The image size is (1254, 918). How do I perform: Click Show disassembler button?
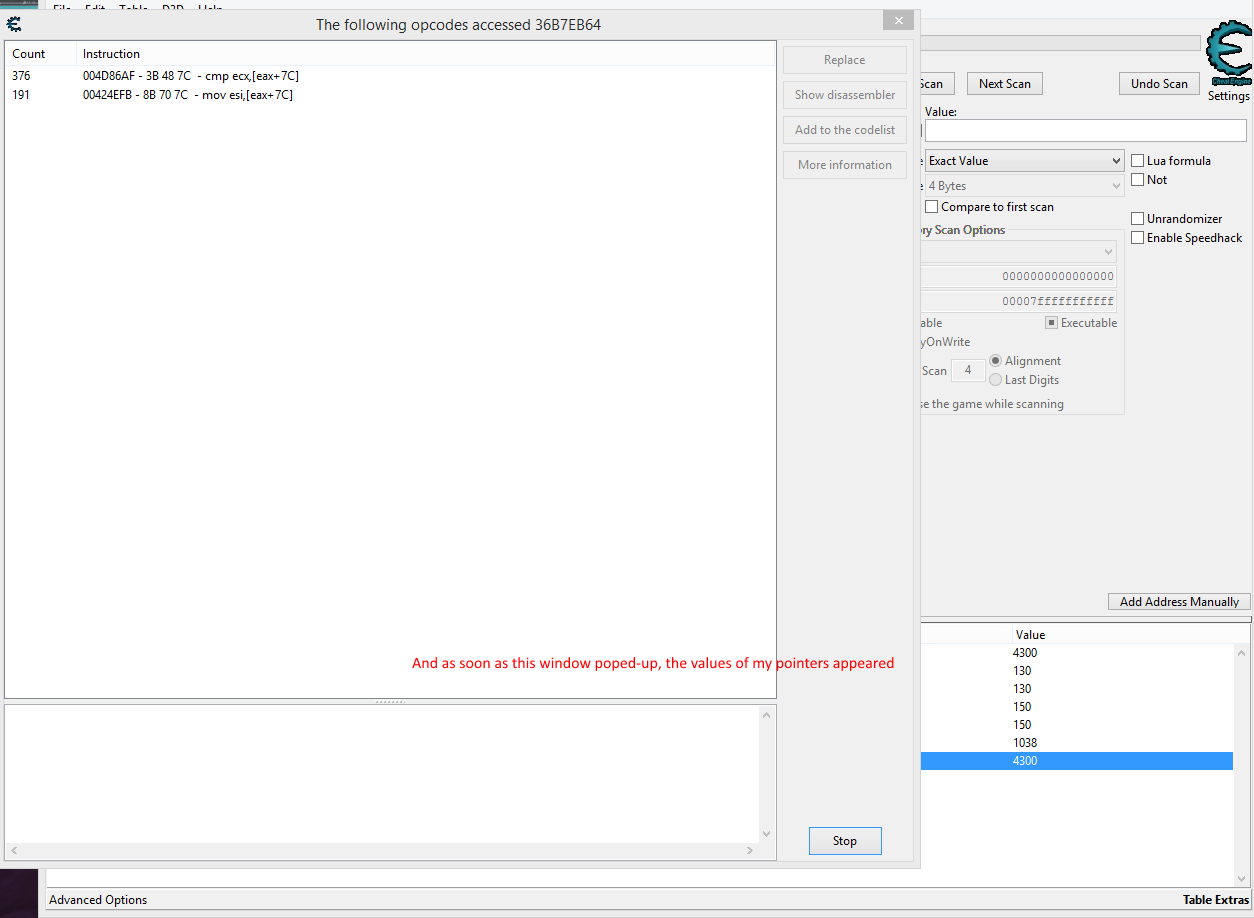click(845, 95)
